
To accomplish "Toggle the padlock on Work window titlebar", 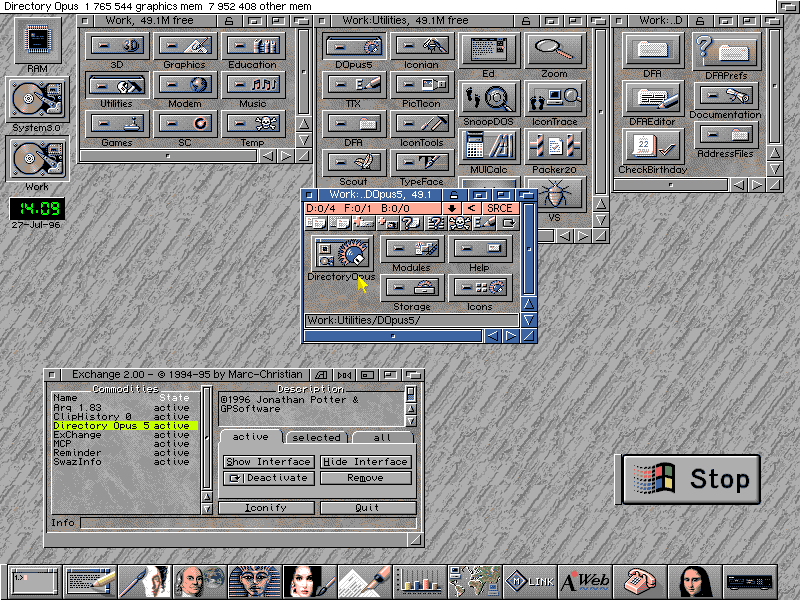I will click(x=229, y=21).
